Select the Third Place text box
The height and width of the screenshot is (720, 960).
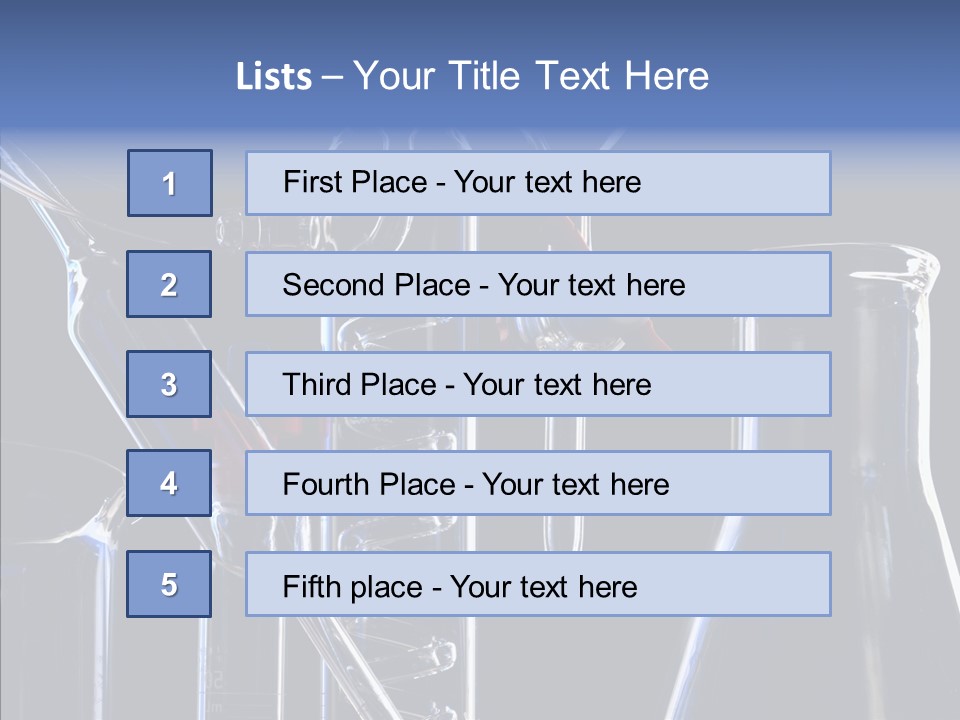pos(538,384)
